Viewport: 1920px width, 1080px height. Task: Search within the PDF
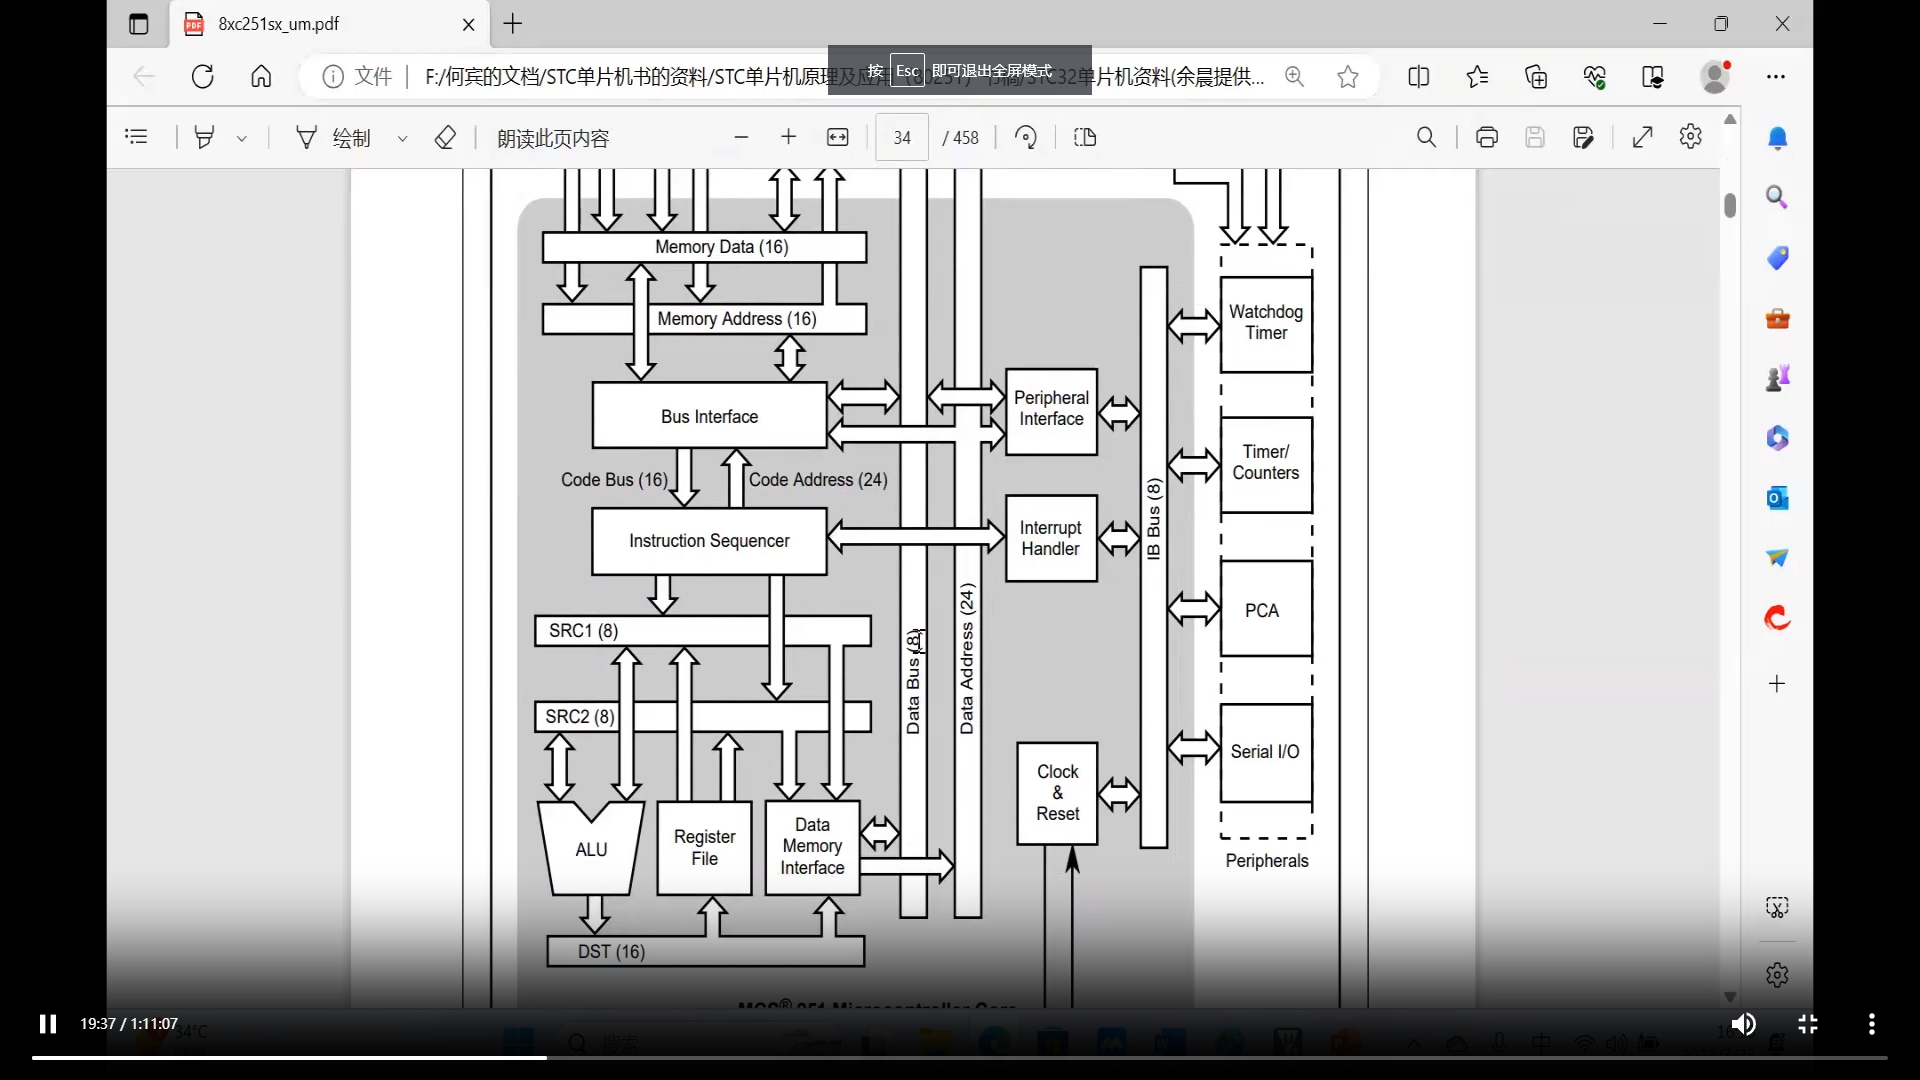pos(1427,137)
